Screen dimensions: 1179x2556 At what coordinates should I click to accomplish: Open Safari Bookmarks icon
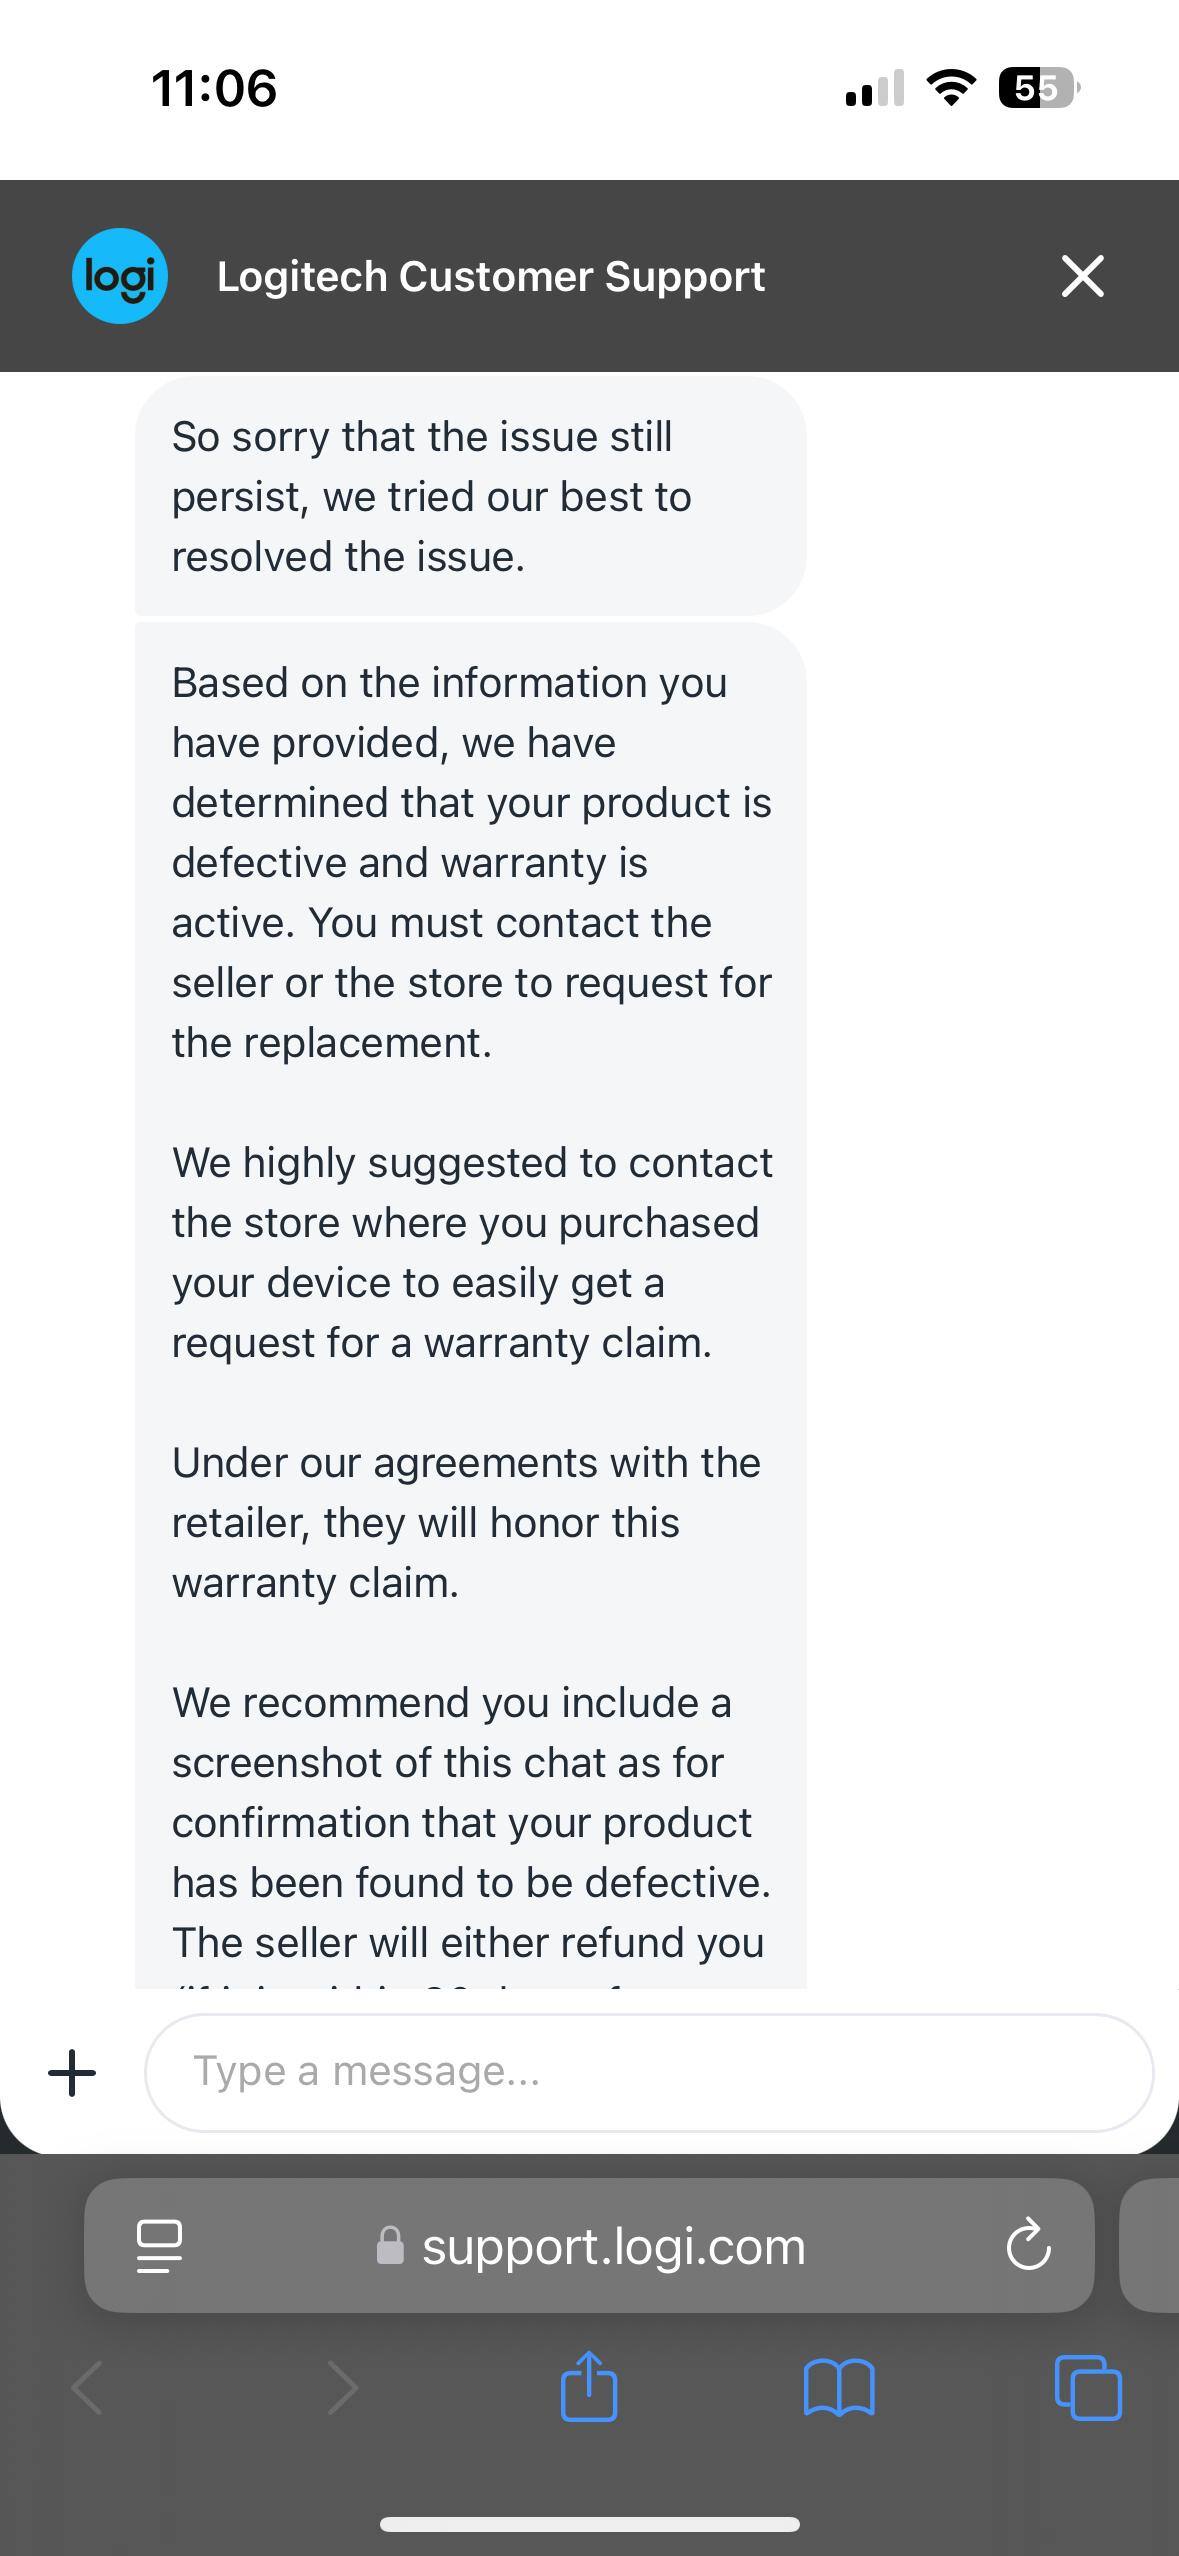(840, 2388)
